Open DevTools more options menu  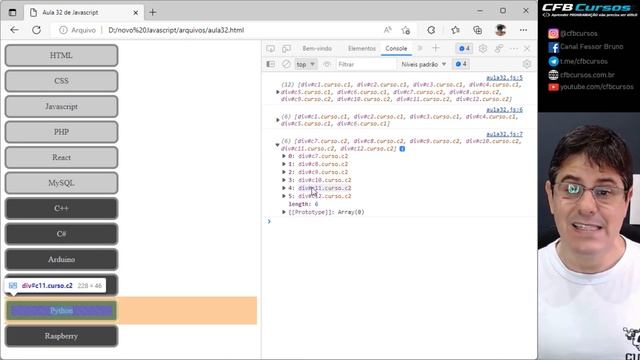pos(514,49)
